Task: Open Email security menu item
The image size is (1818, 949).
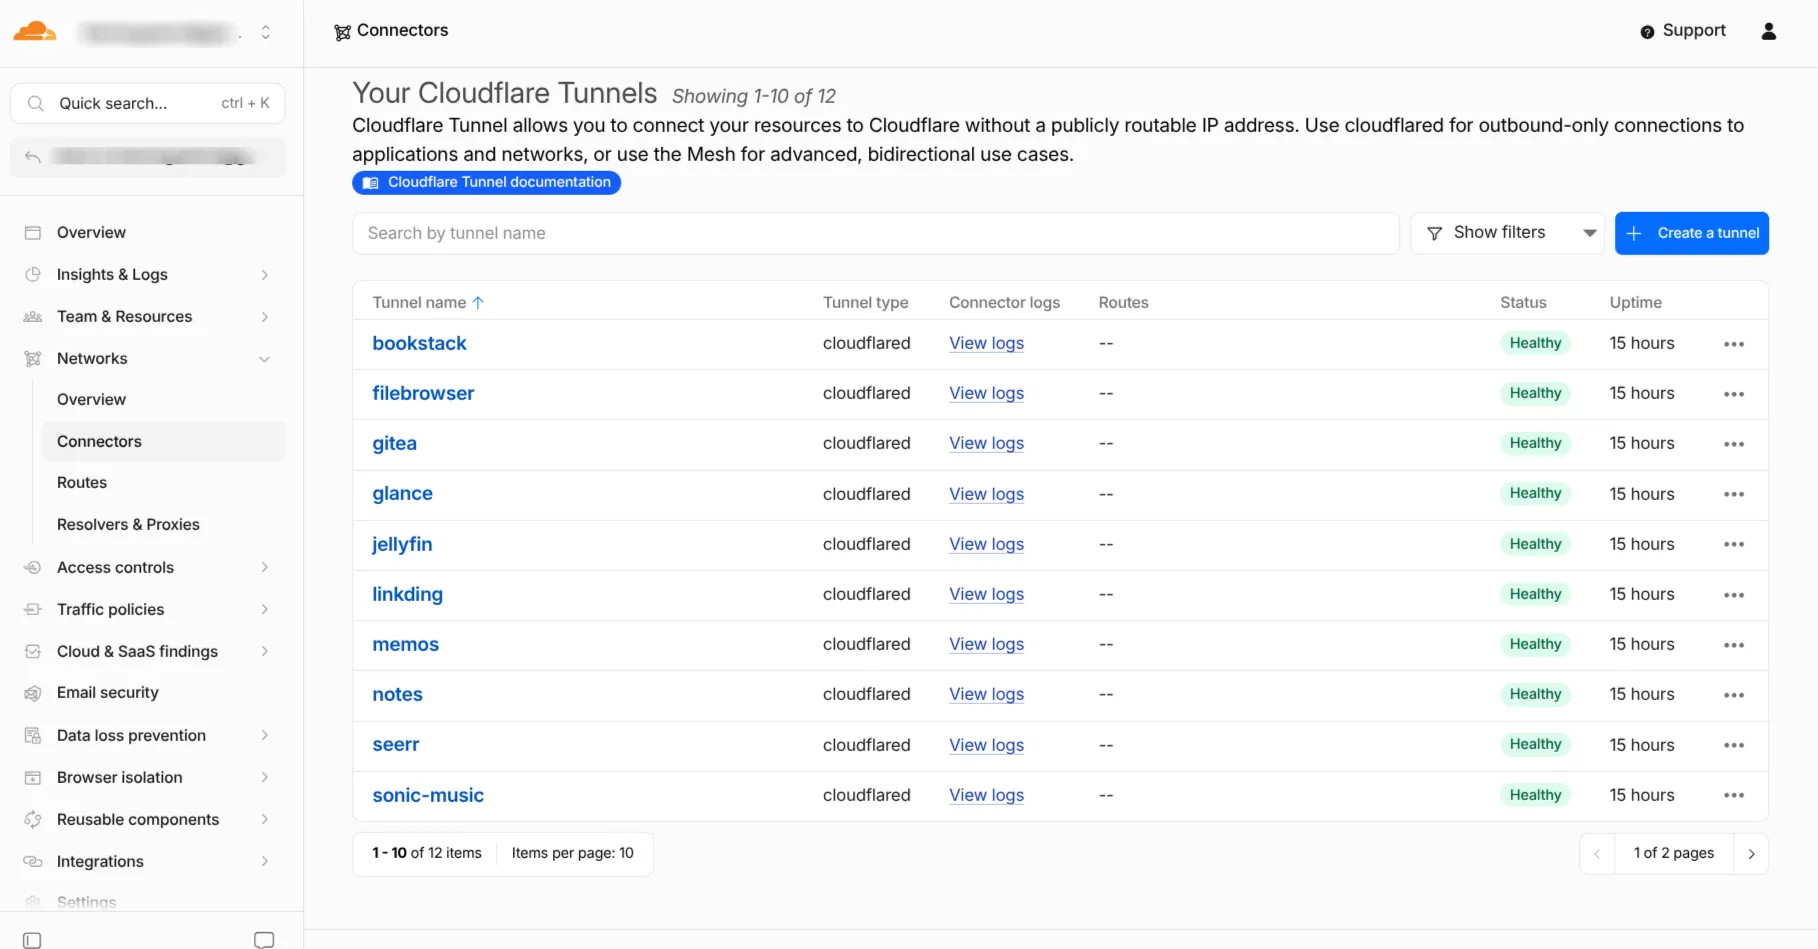Action: pyautogui.click(x=108, y=692)
